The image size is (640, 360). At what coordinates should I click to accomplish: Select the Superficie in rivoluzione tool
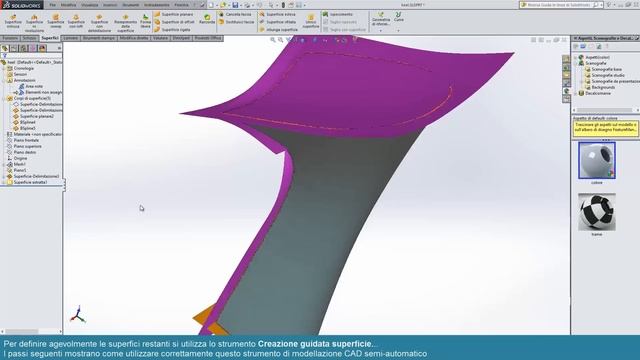point(34,22)
